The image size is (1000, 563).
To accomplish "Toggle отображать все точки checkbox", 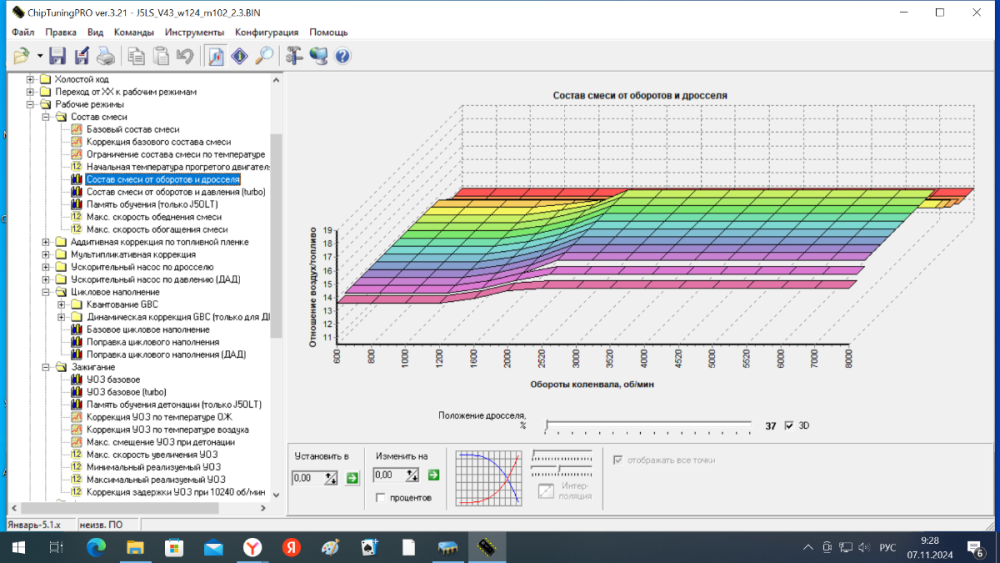I will point(618,460).
